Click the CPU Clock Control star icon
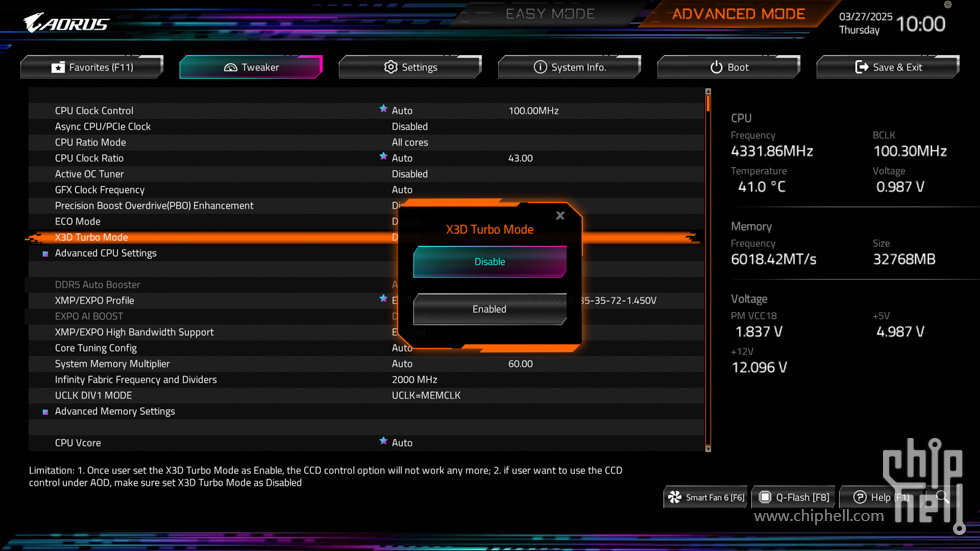This screenshot has height=551, width=980. click(x=383, y=109)
